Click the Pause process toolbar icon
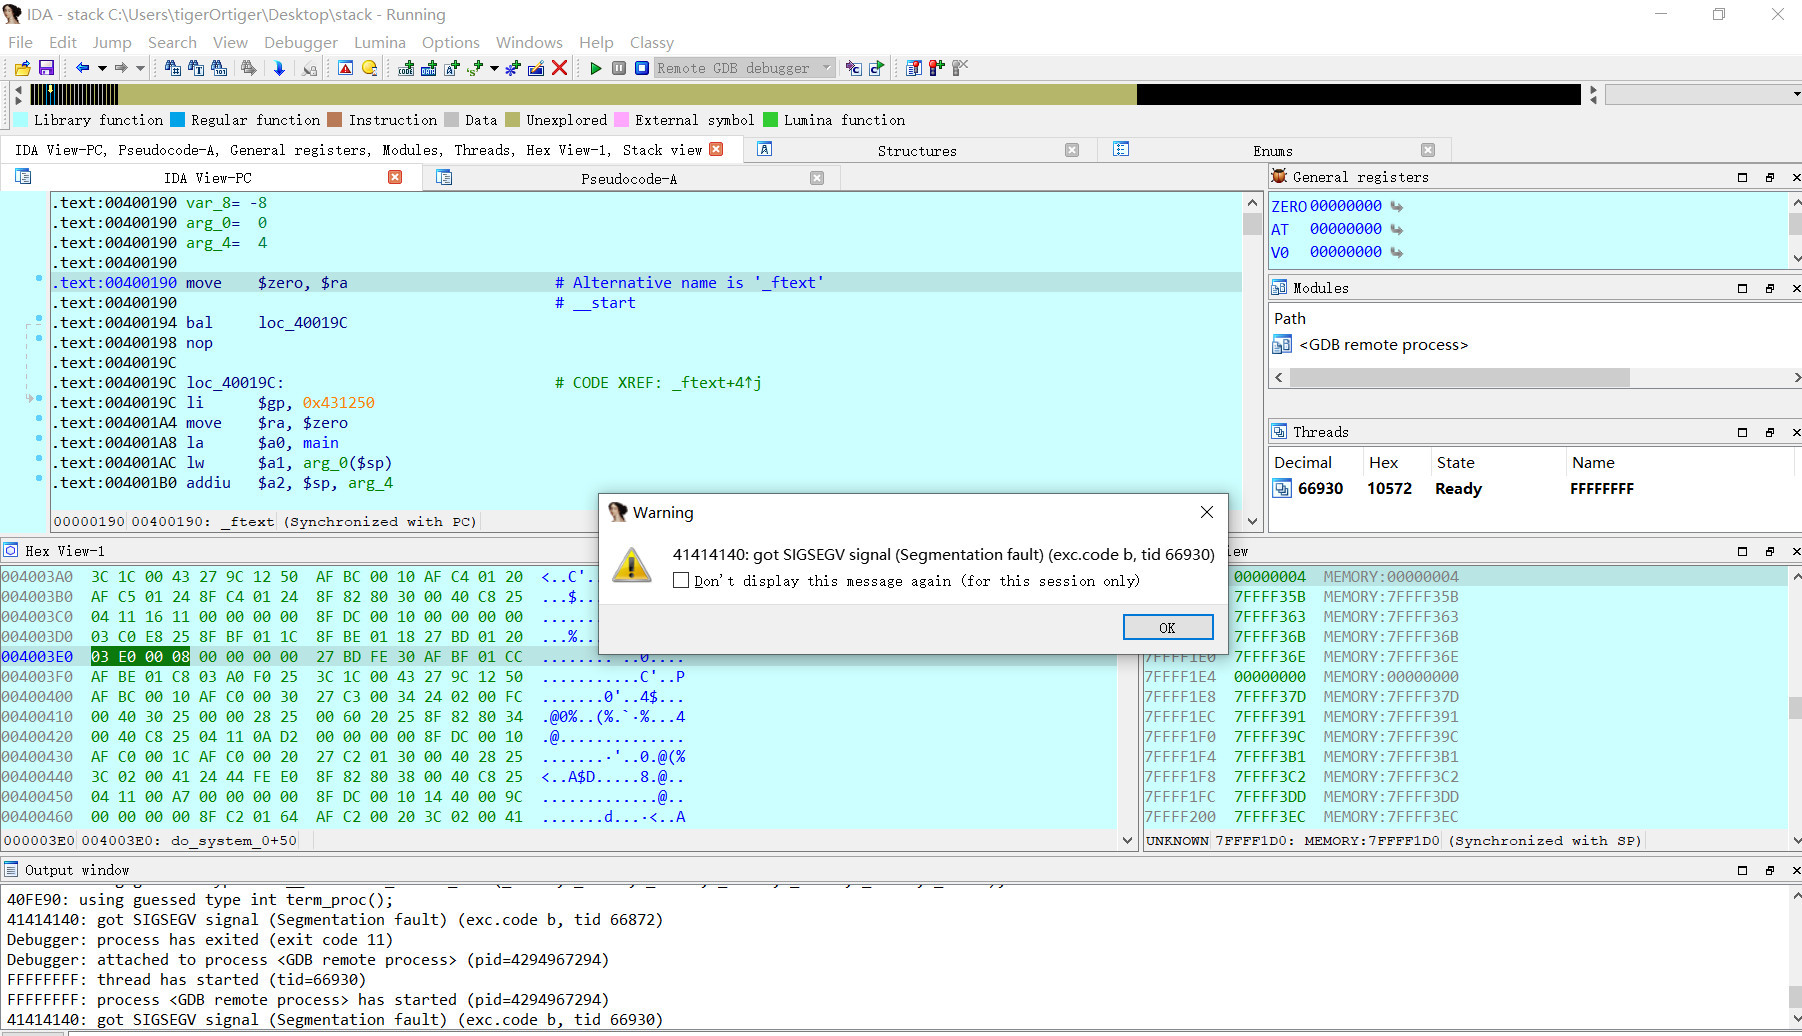Screen dimensions: 1802x1036 [619, 68]
